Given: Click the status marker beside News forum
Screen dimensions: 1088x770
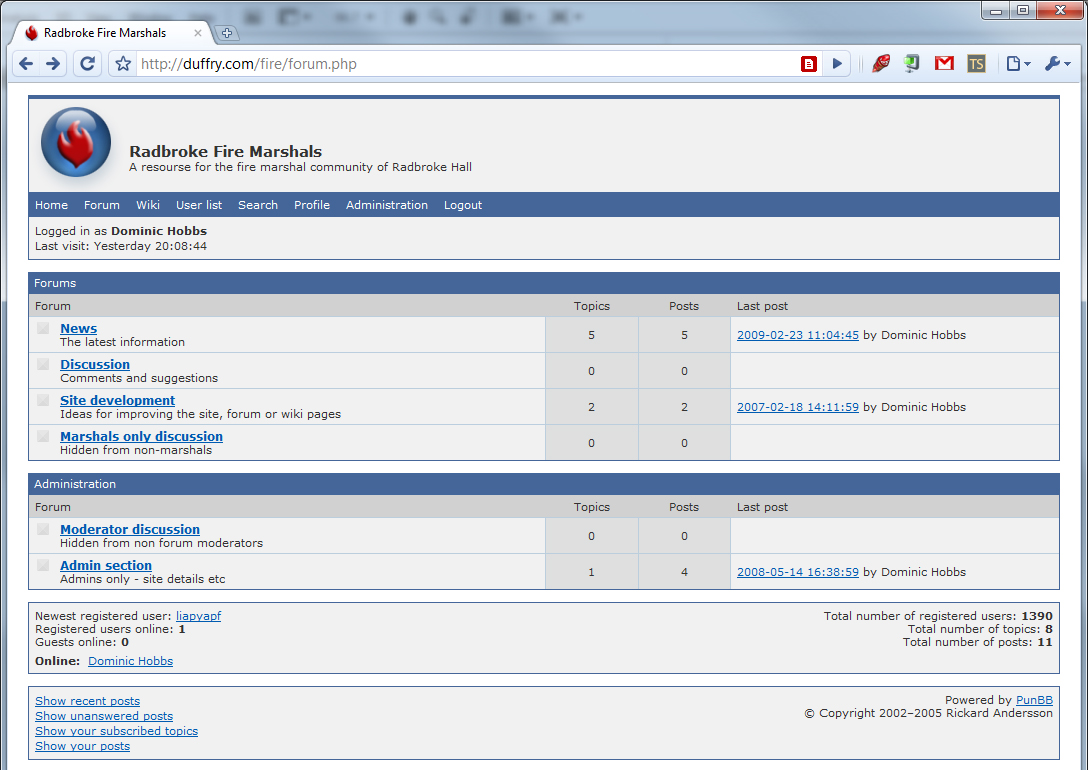Looking at the screenshot, I should tap(43, 328).
